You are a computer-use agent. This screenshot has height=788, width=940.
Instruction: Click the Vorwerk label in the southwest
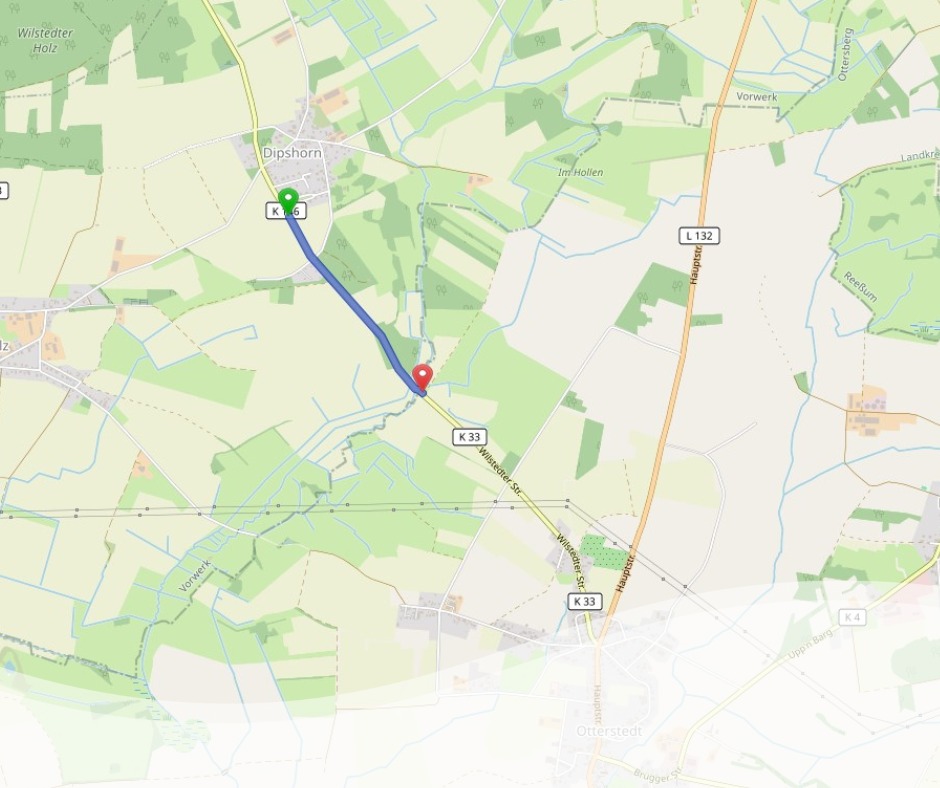(x=194, y=576)
